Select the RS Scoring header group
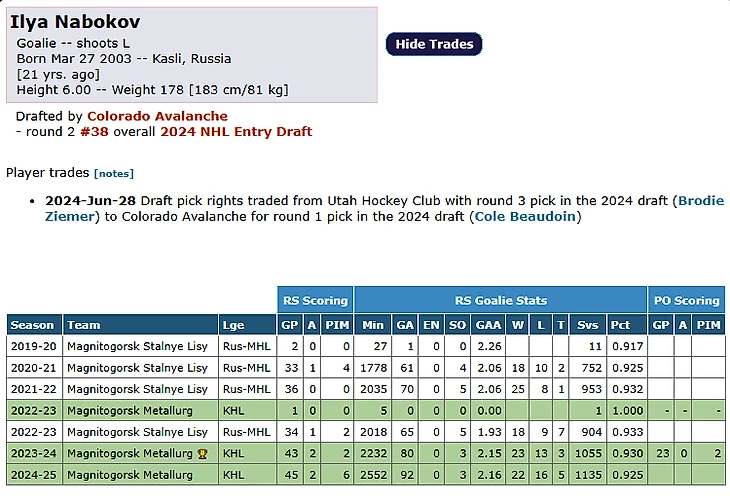The image size is (730, 496). [x=315, y=300]
